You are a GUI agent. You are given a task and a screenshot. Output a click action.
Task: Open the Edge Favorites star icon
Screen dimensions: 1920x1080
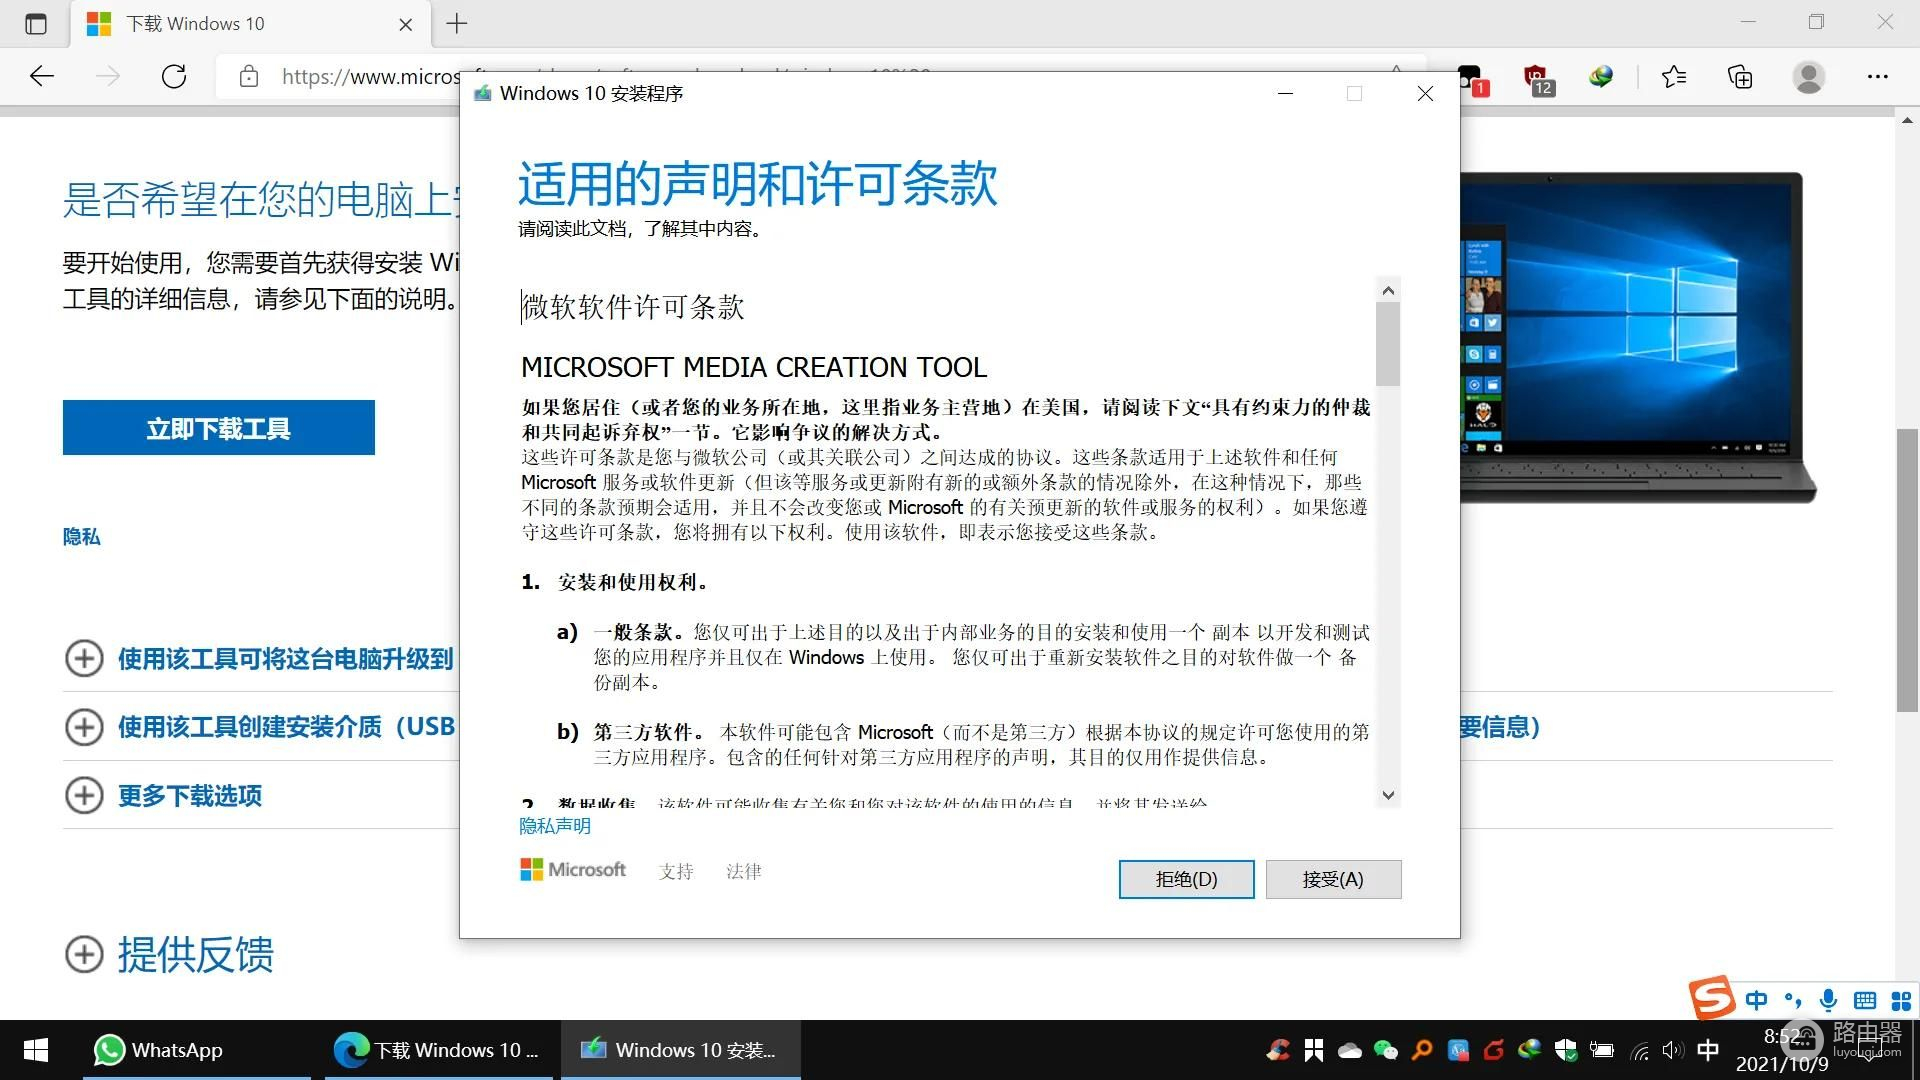click(x=1673, y=77)
